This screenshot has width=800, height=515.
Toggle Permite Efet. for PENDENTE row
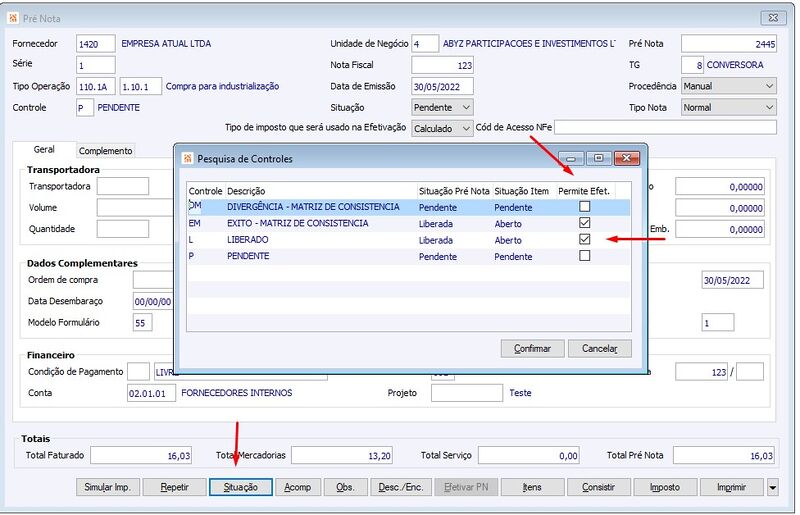(585, 256)
